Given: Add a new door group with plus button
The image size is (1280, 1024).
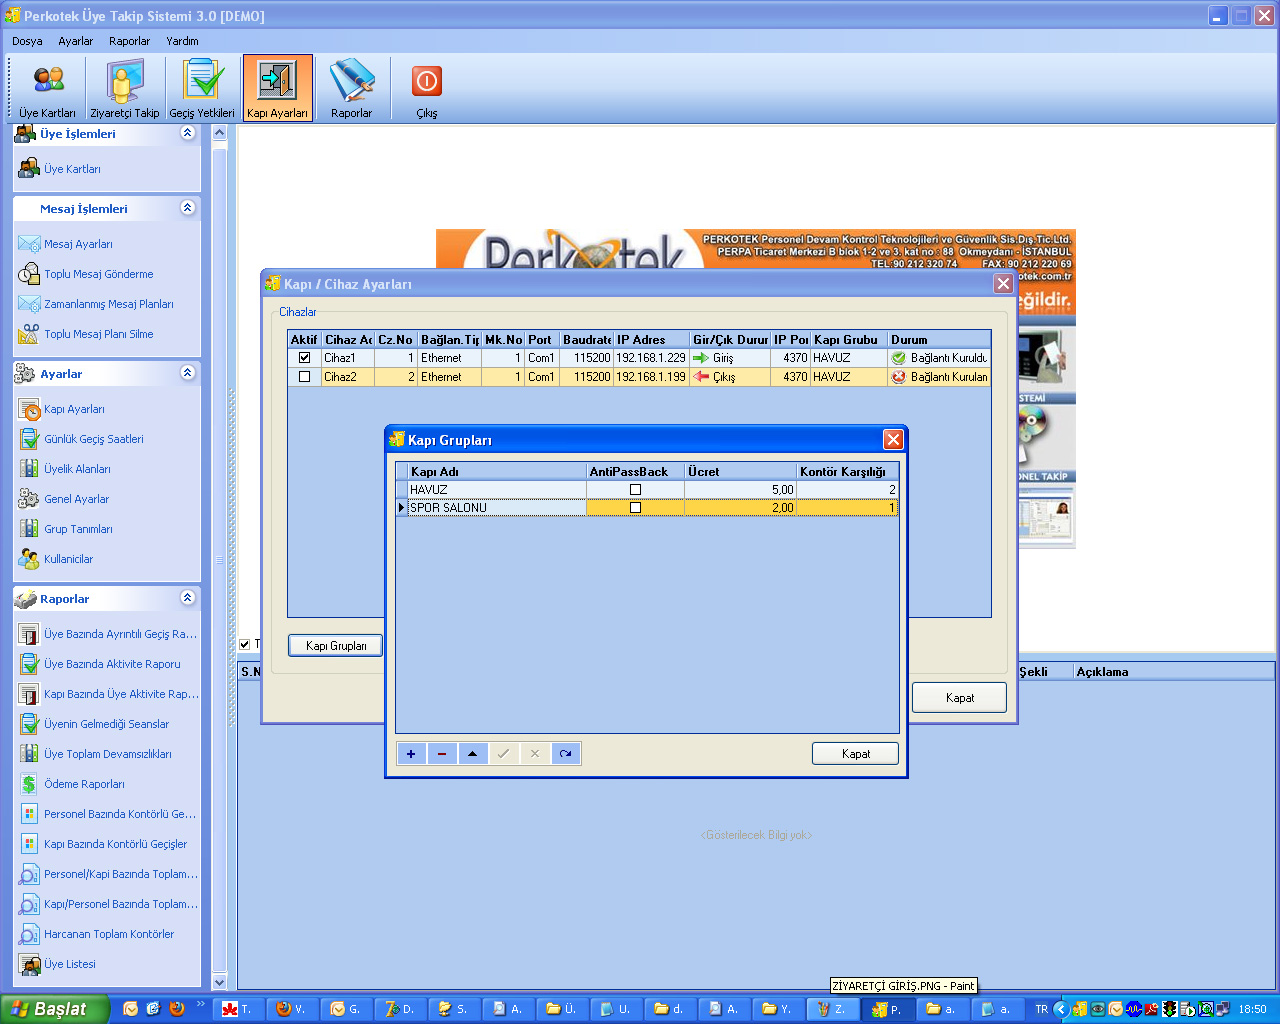Looking at the screenshot, I should pyautogui.click(x=411, y=754).
